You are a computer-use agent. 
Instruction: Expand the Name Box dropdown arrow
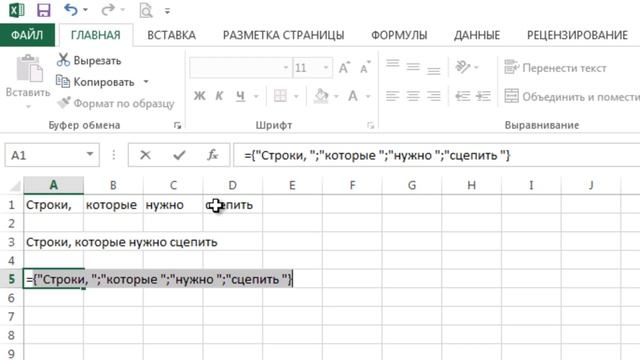[90, 155]
